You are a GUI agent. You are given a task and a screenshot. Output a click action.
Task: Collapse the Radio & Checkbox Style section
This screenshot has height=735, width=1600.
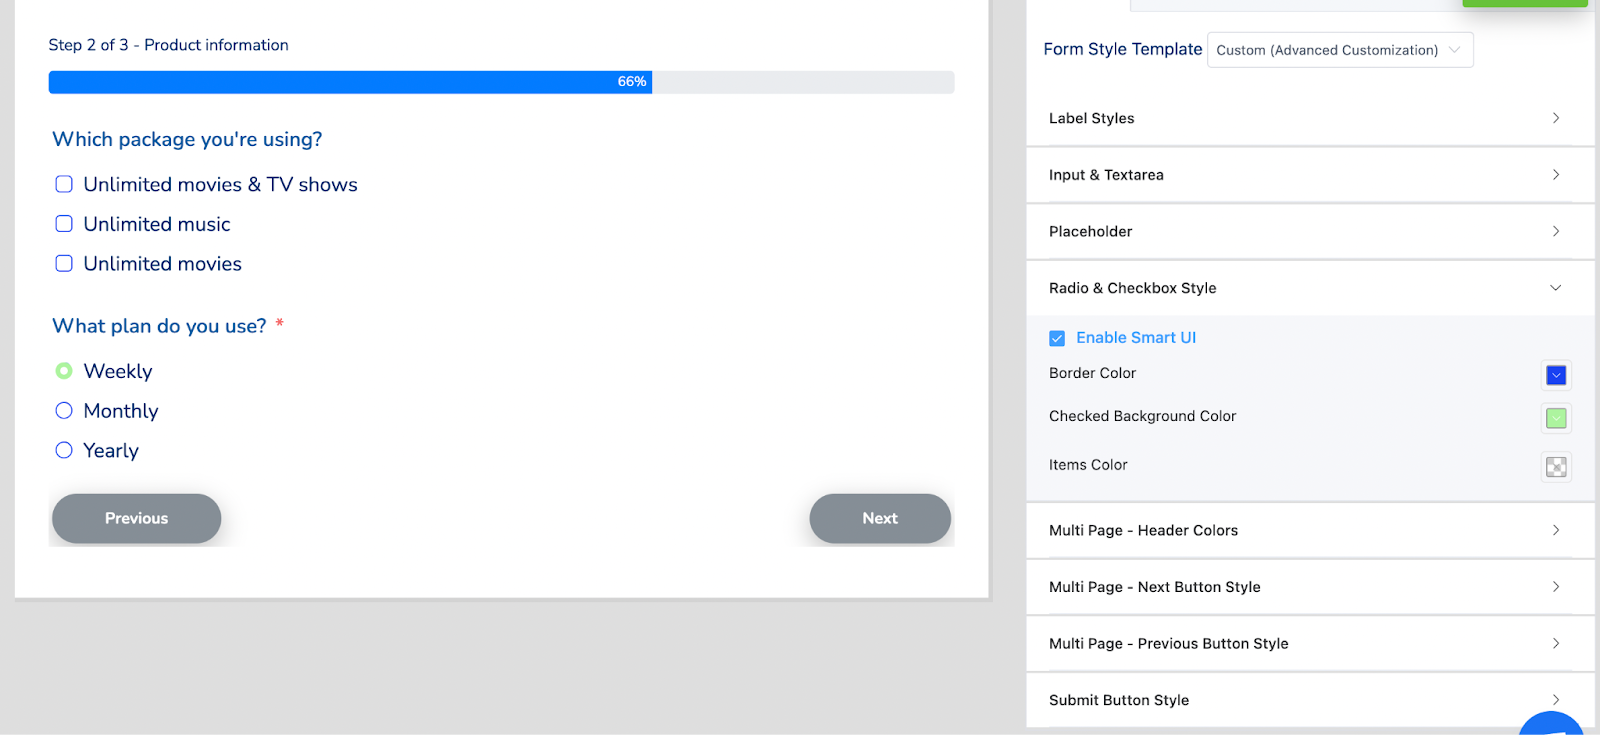click(x=1310, y=288)
